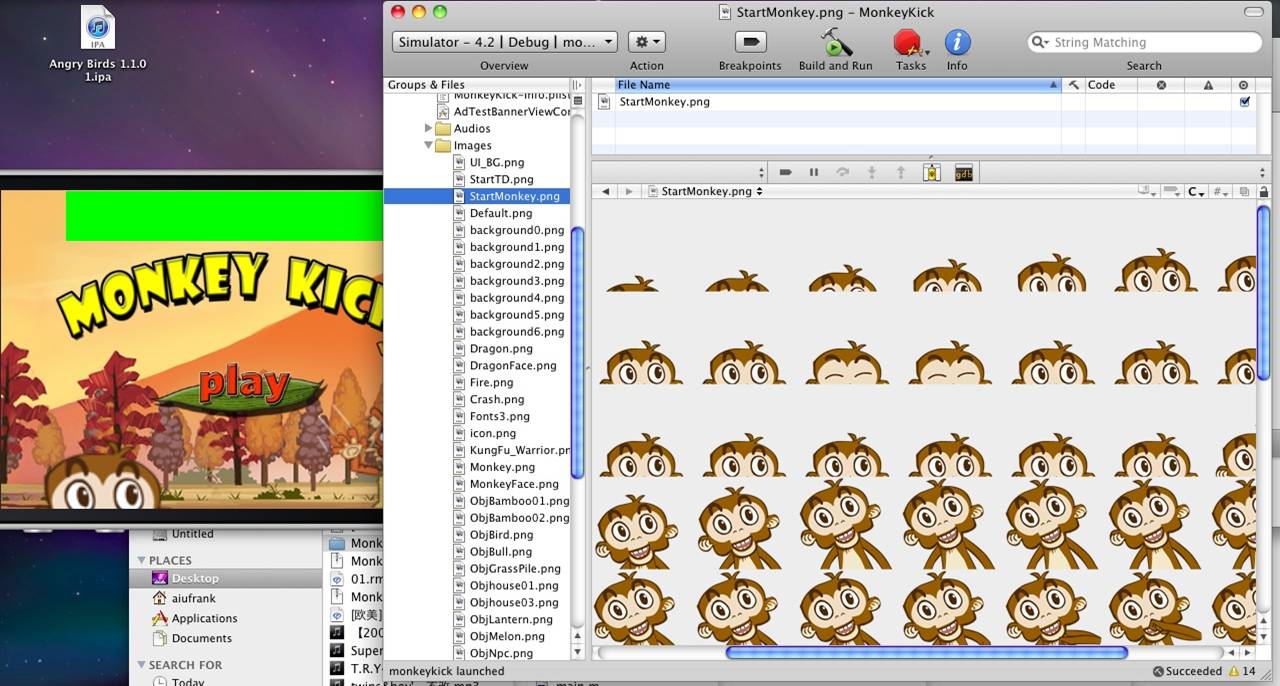This screenshot has height=686, width=1280.
Task: Click the debugger pause icon
Action: tap(814, 172)
